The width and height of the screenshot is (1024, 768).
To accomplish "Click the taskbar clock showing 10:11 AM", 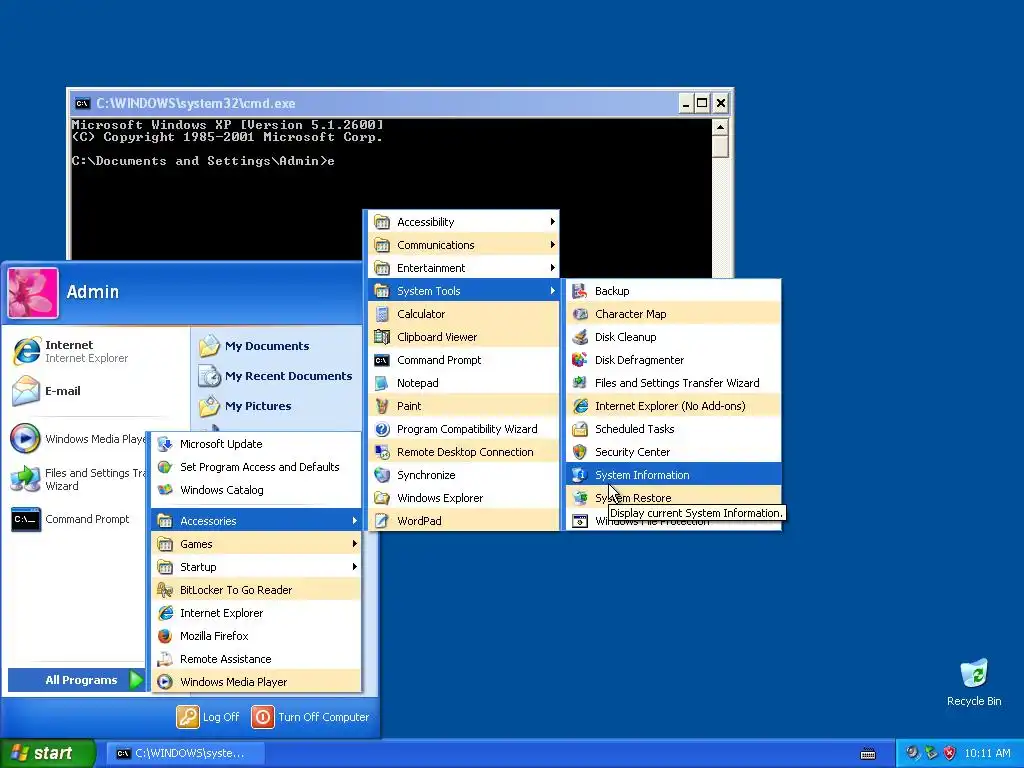I will click(987, 753).
